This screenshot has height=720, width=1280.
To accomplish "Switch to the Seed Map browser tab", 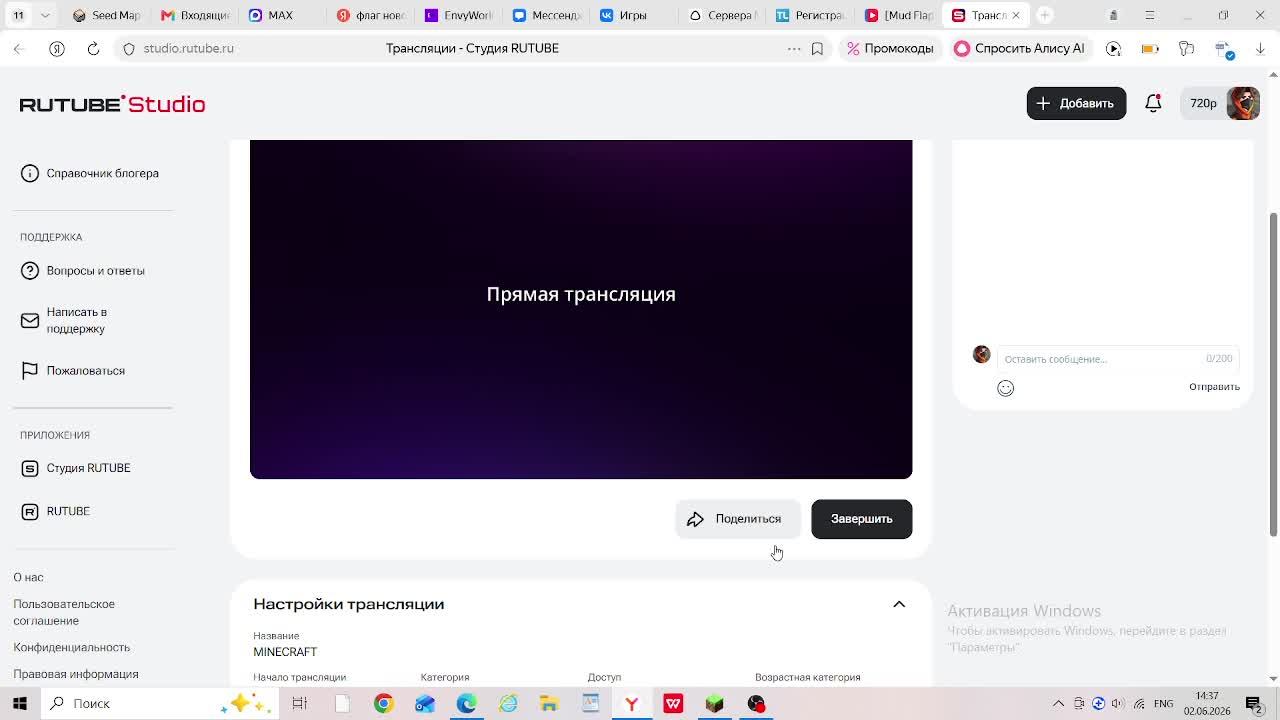I will pyautogui.click(x=107, y=15).
